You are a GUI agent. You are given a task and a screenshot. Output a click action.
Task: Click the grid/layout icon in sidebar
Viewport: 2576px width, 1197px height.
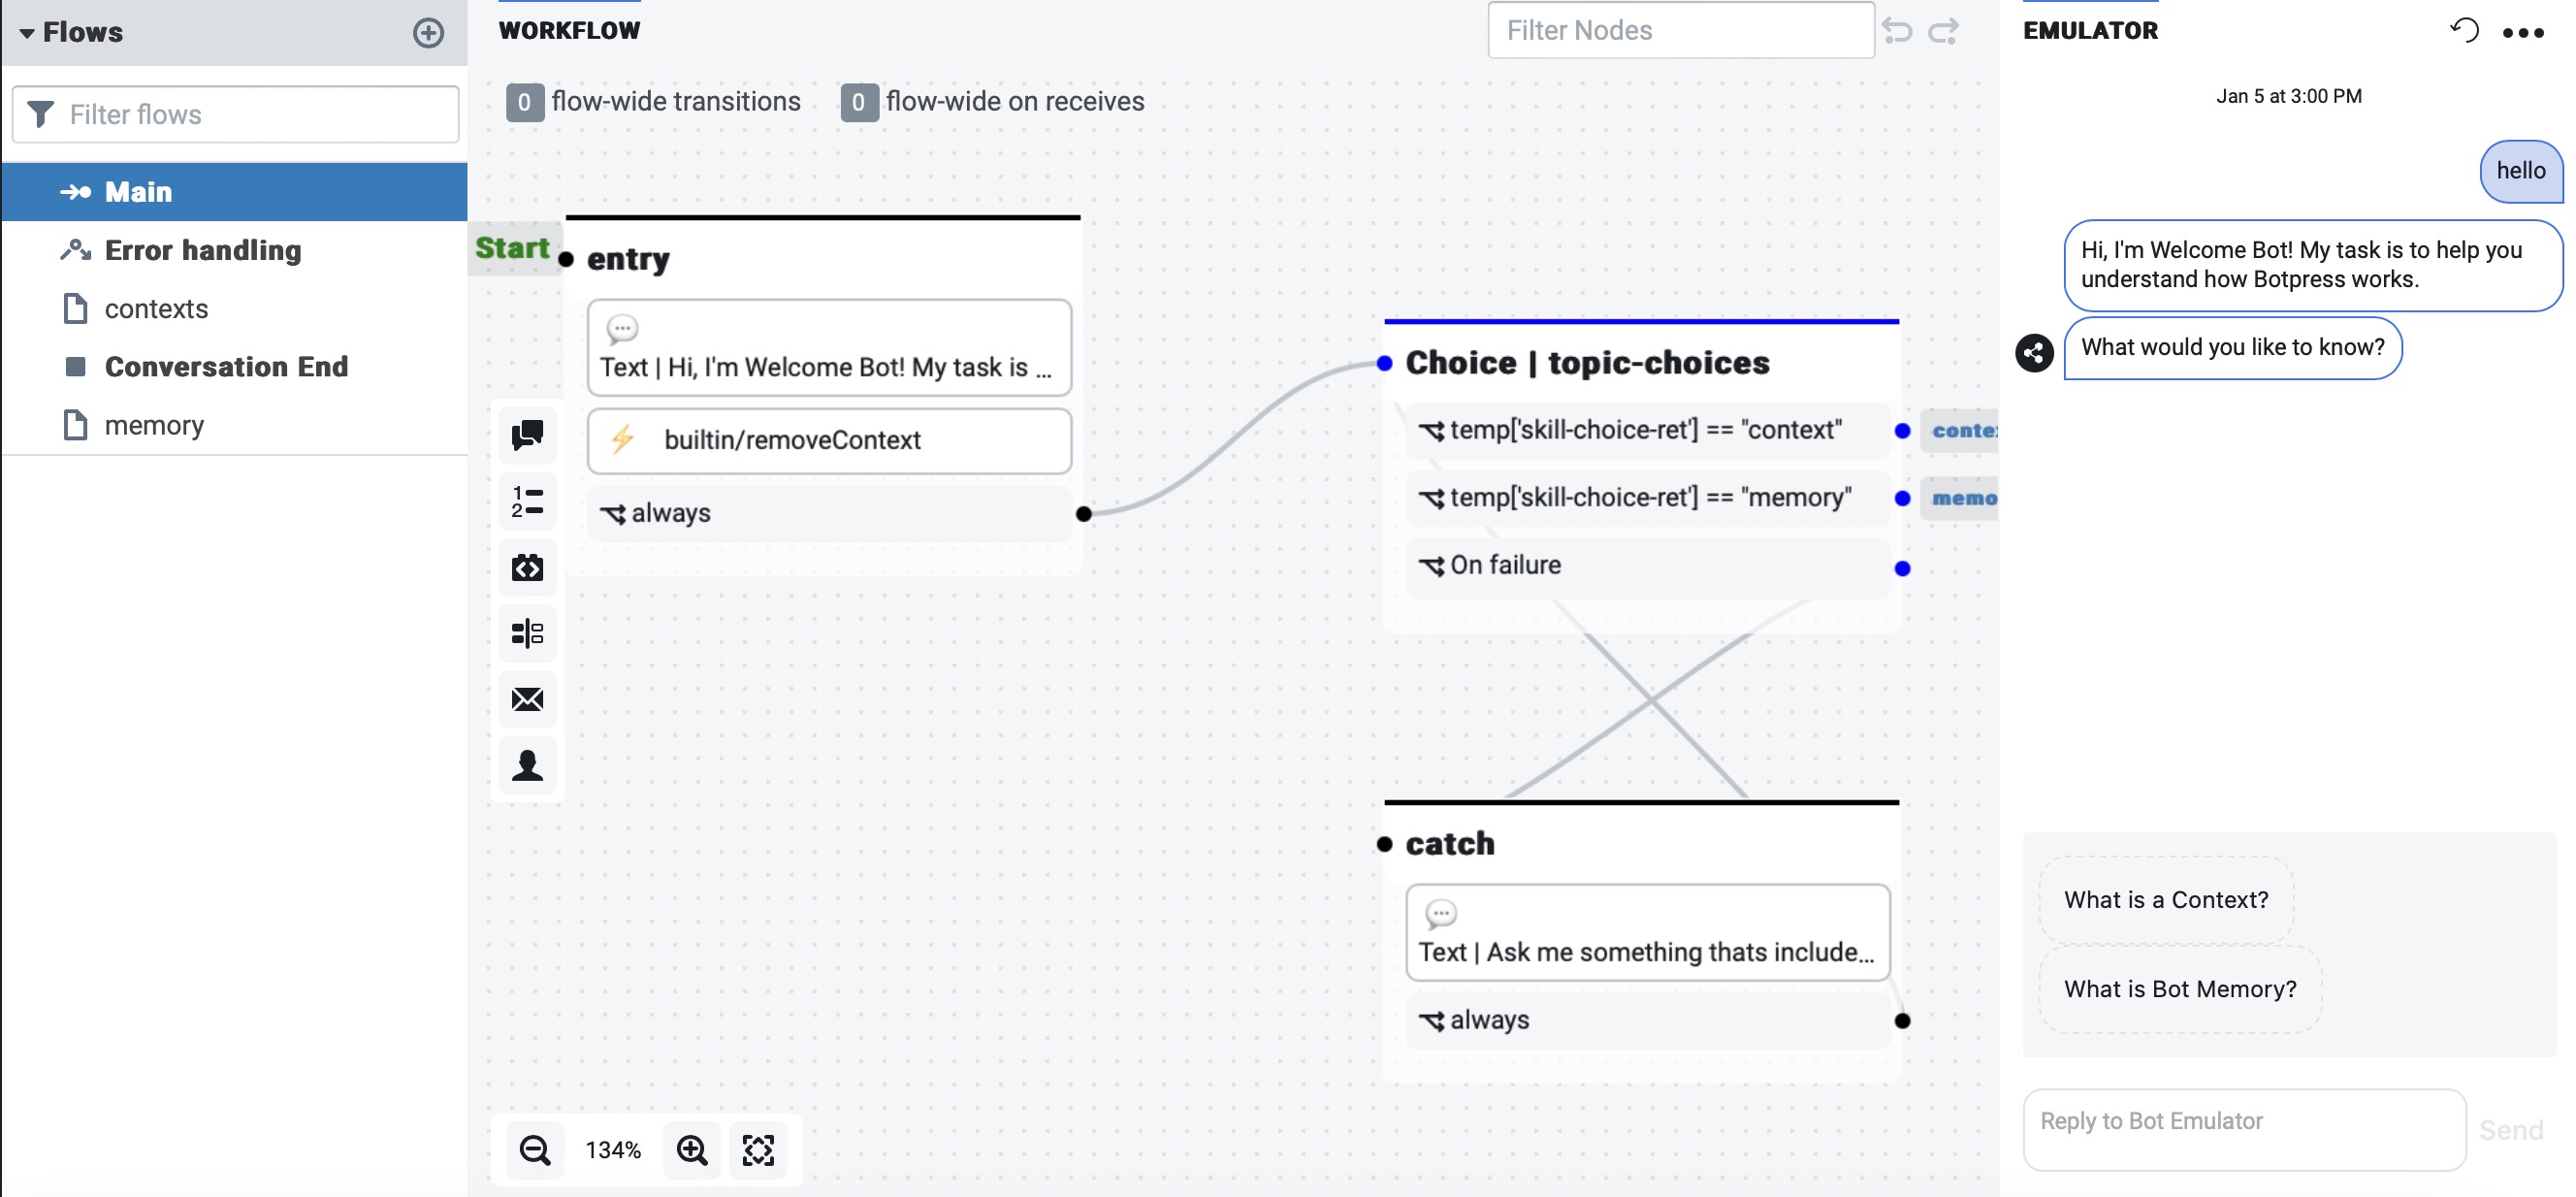coord(529,632)
